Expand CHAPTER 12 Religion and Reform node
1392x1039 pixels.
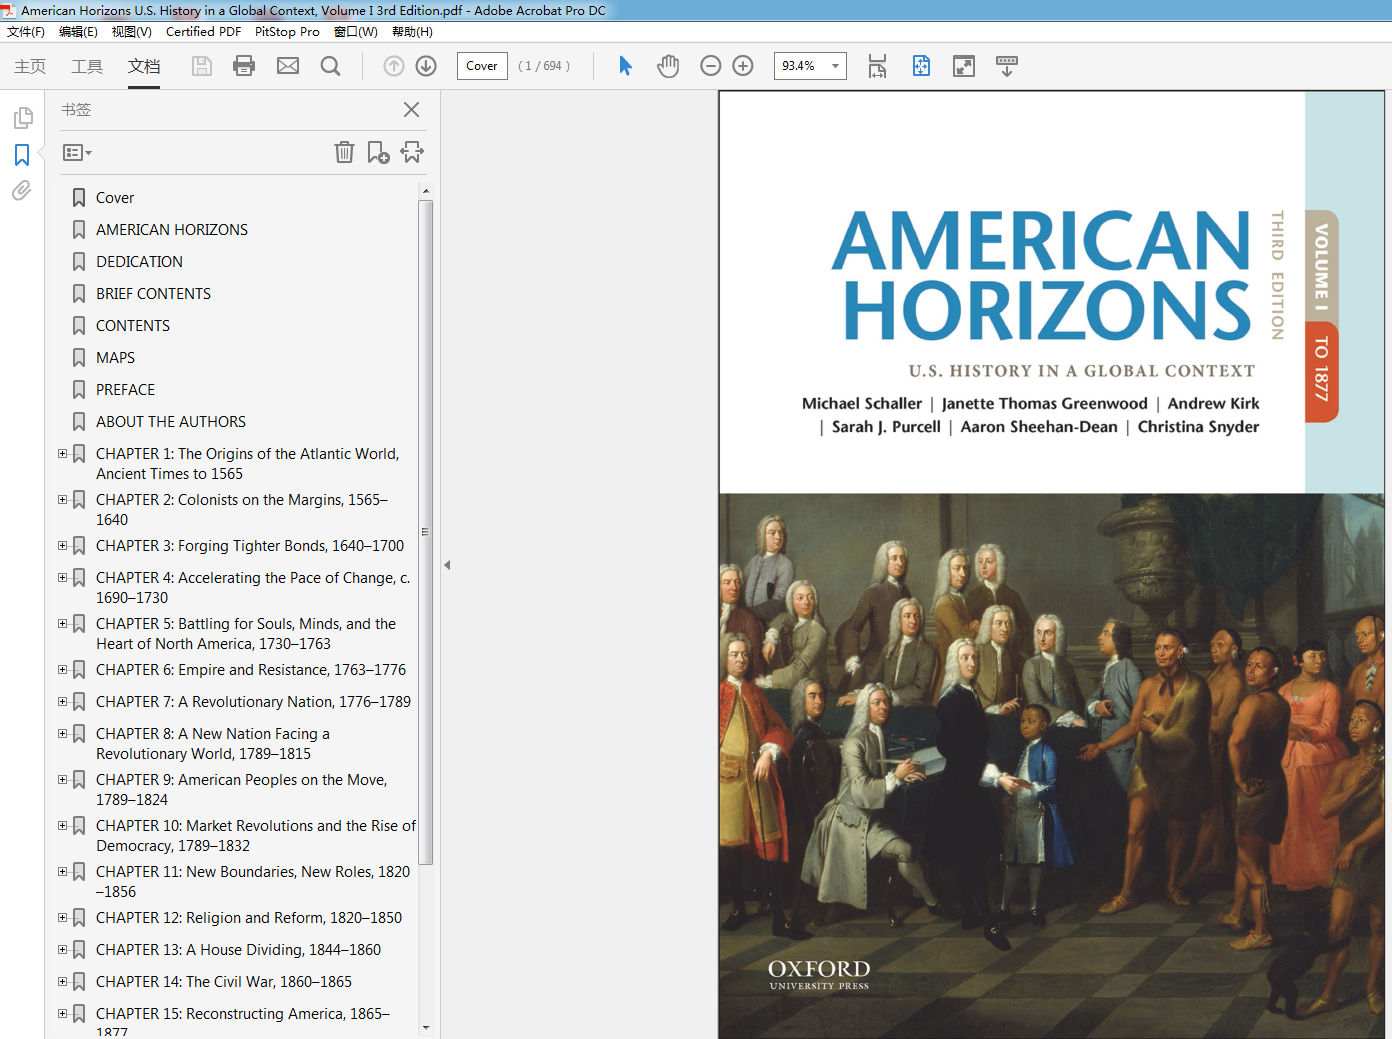(x=62, y=917)
